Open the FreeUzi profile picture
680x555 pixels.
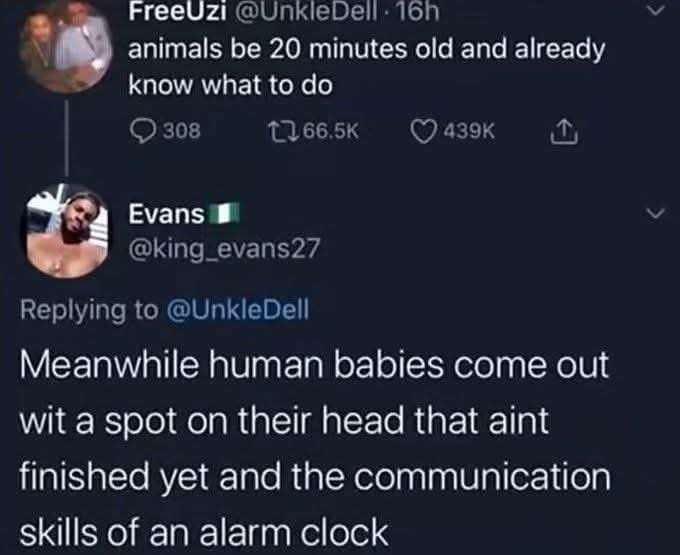pos(65,46)
